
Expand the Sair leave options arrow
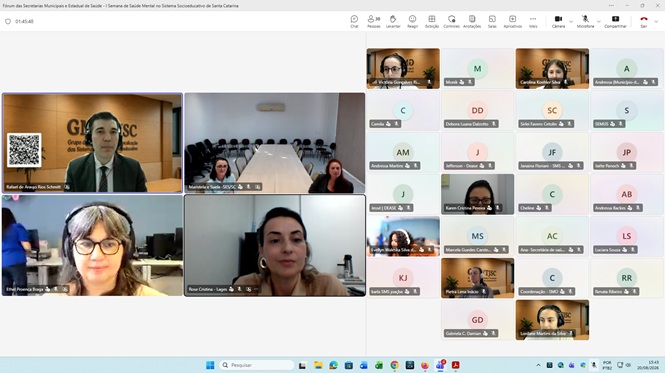(656, 21)
